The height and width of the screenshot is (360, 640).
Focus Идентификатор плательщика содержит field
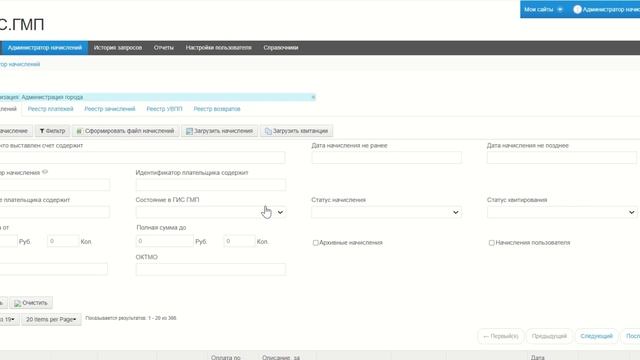click(211, 185)
